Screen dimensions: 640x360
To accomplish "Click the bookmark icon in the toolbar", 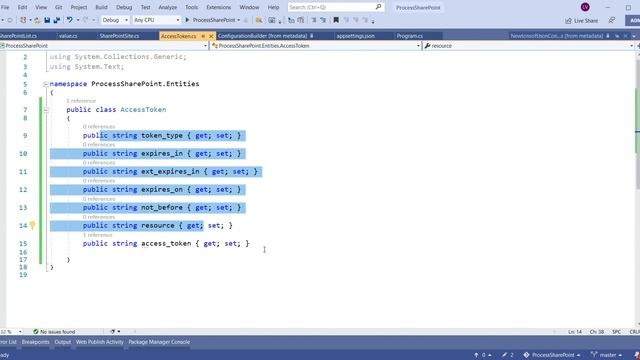I will [x=336, y=20].
